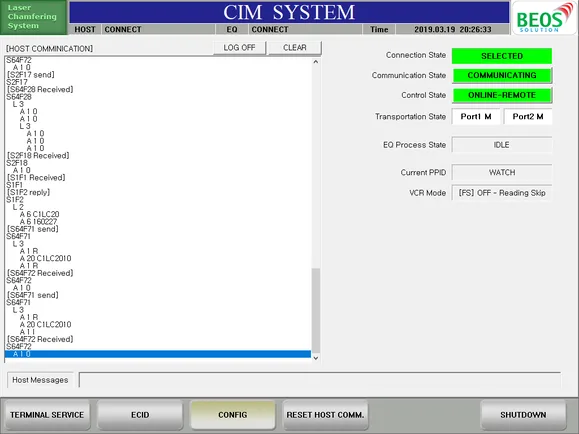Click scrollbar down arrow in log
Screen dimensions: 579x434
tap(315, 358)
